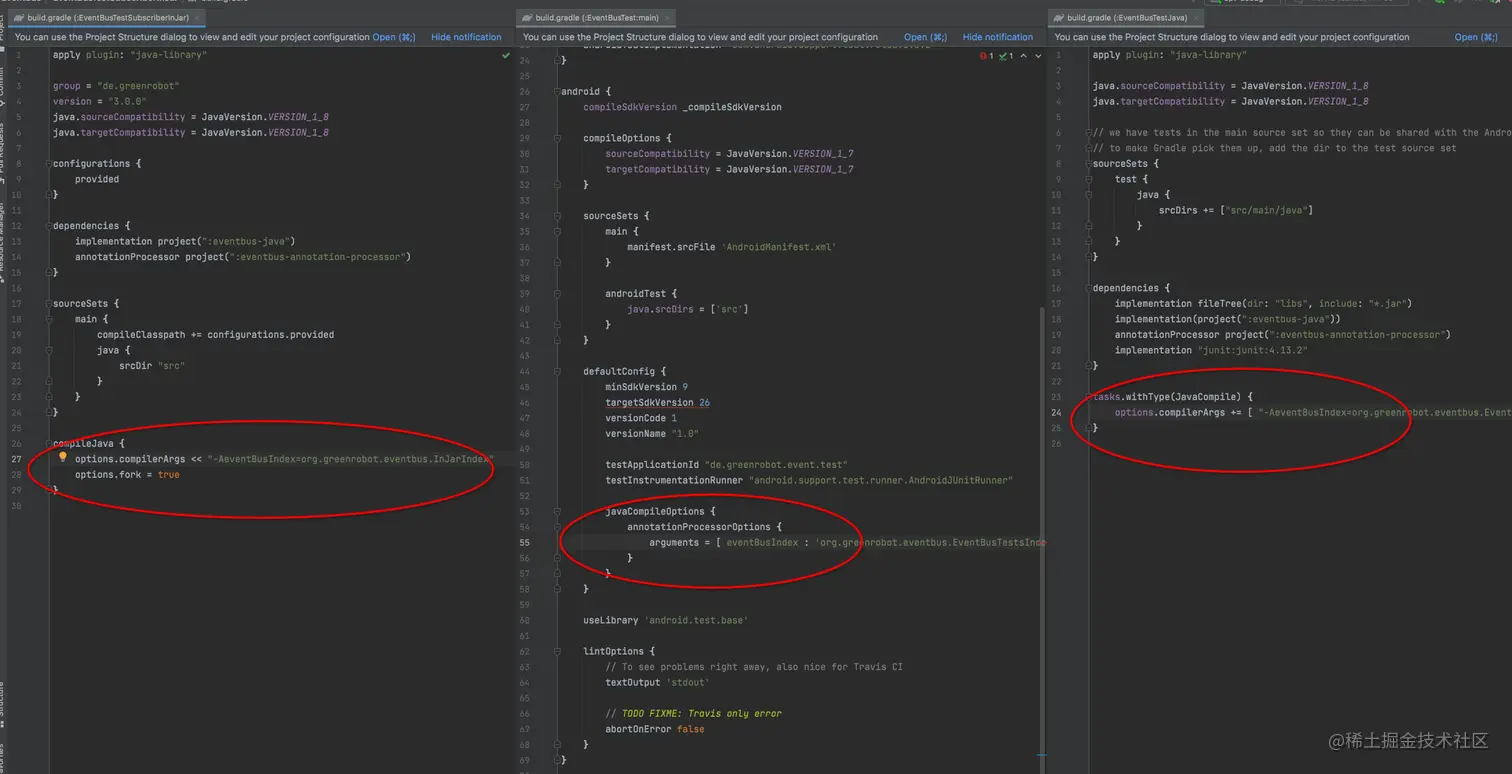The width and height of the screenshot is (1512, 774).
Task: Click the 'TODO FIXME: Travis only error' comment
Action: pyautogui.click(x=693, y=713)
